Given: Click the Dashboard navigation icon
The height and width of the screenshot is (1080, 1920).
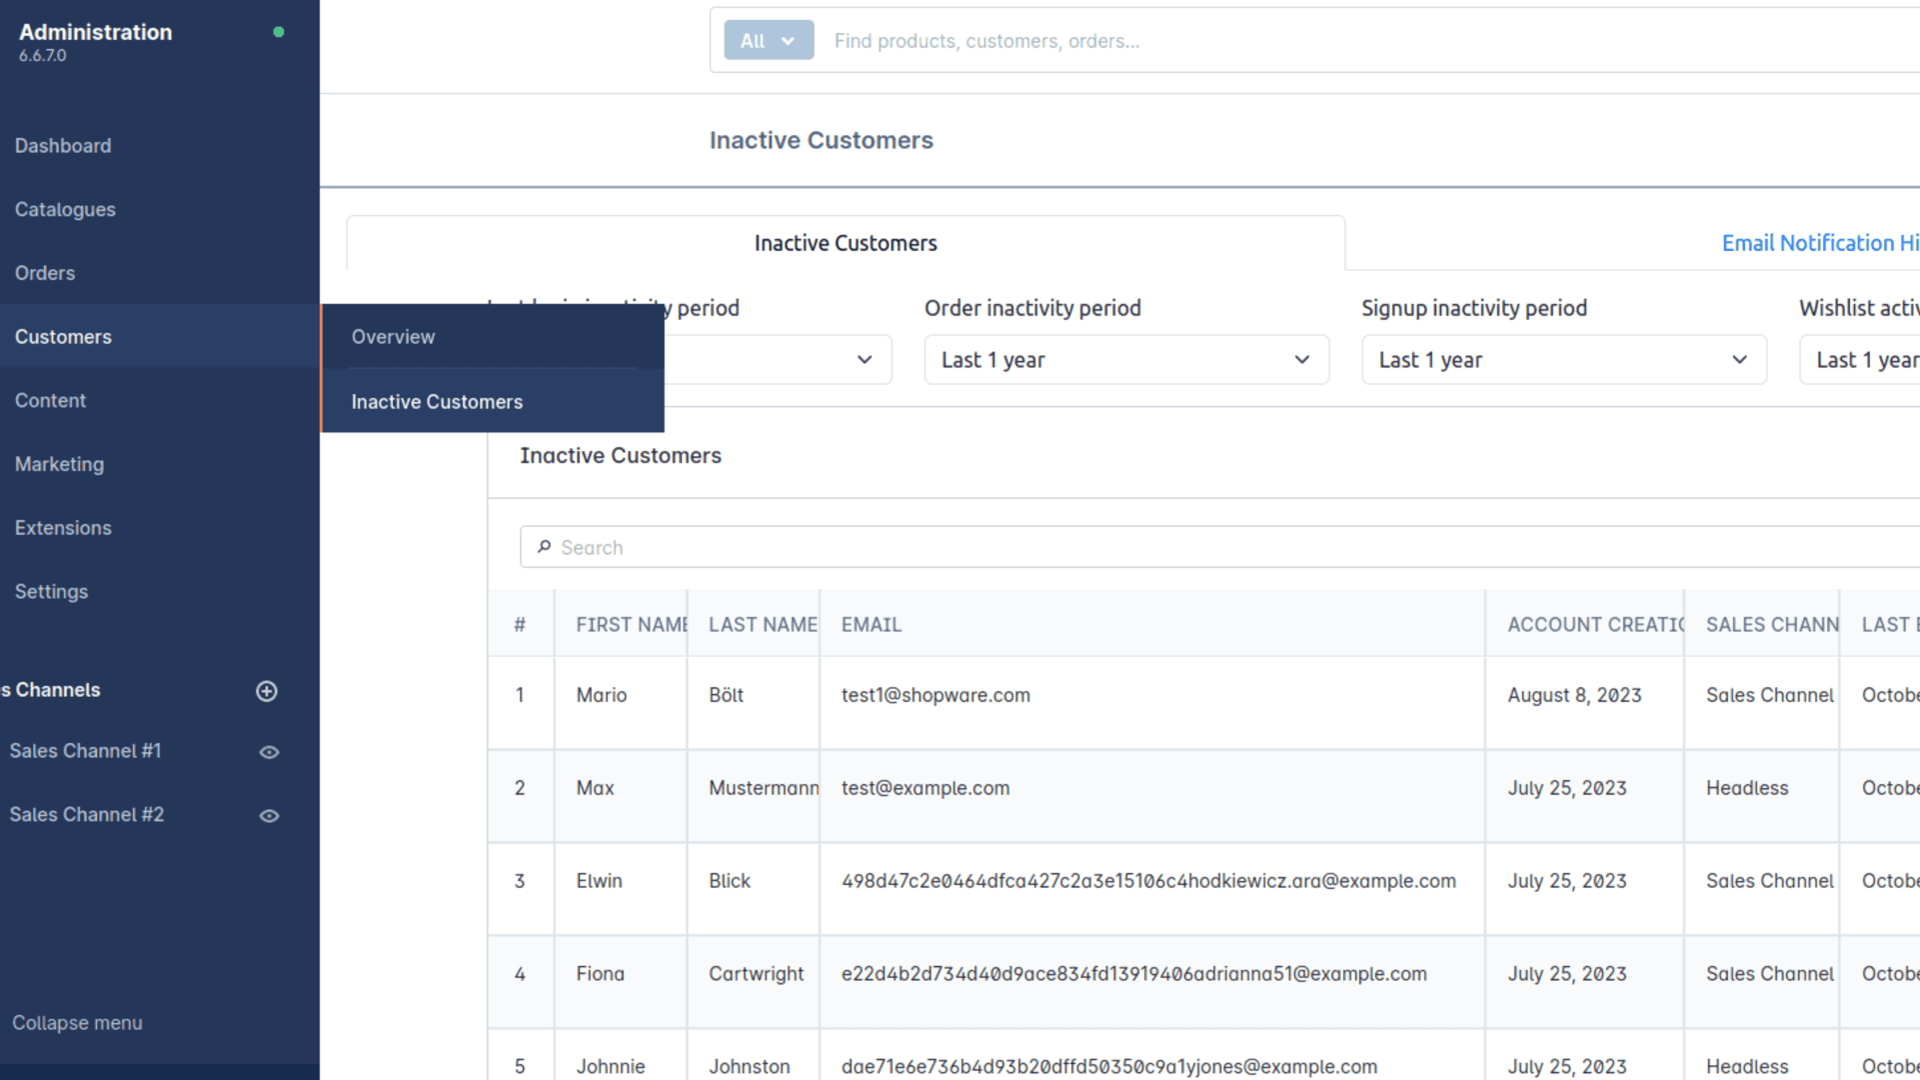Looking at the screenshot, I should (62, 146).
